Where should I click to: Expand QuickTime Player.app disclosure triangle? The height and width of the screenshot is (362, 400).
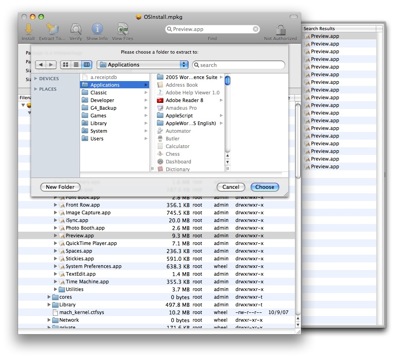pos(55,243)
